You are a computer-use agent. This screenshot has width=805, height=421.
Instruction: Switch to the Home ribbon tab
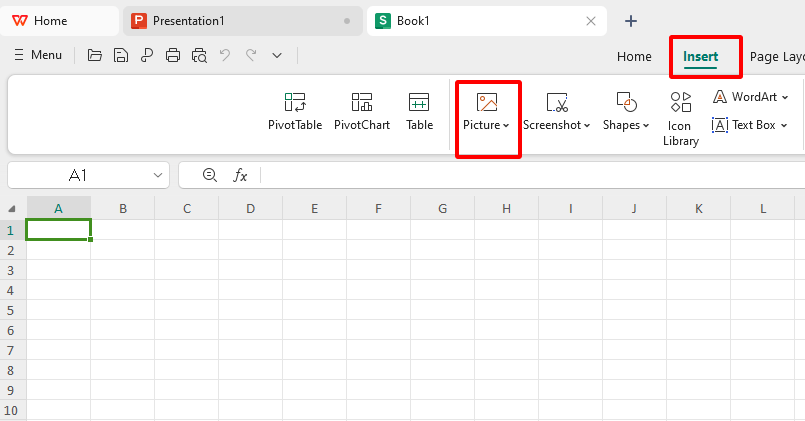click(x=634, y=56)
